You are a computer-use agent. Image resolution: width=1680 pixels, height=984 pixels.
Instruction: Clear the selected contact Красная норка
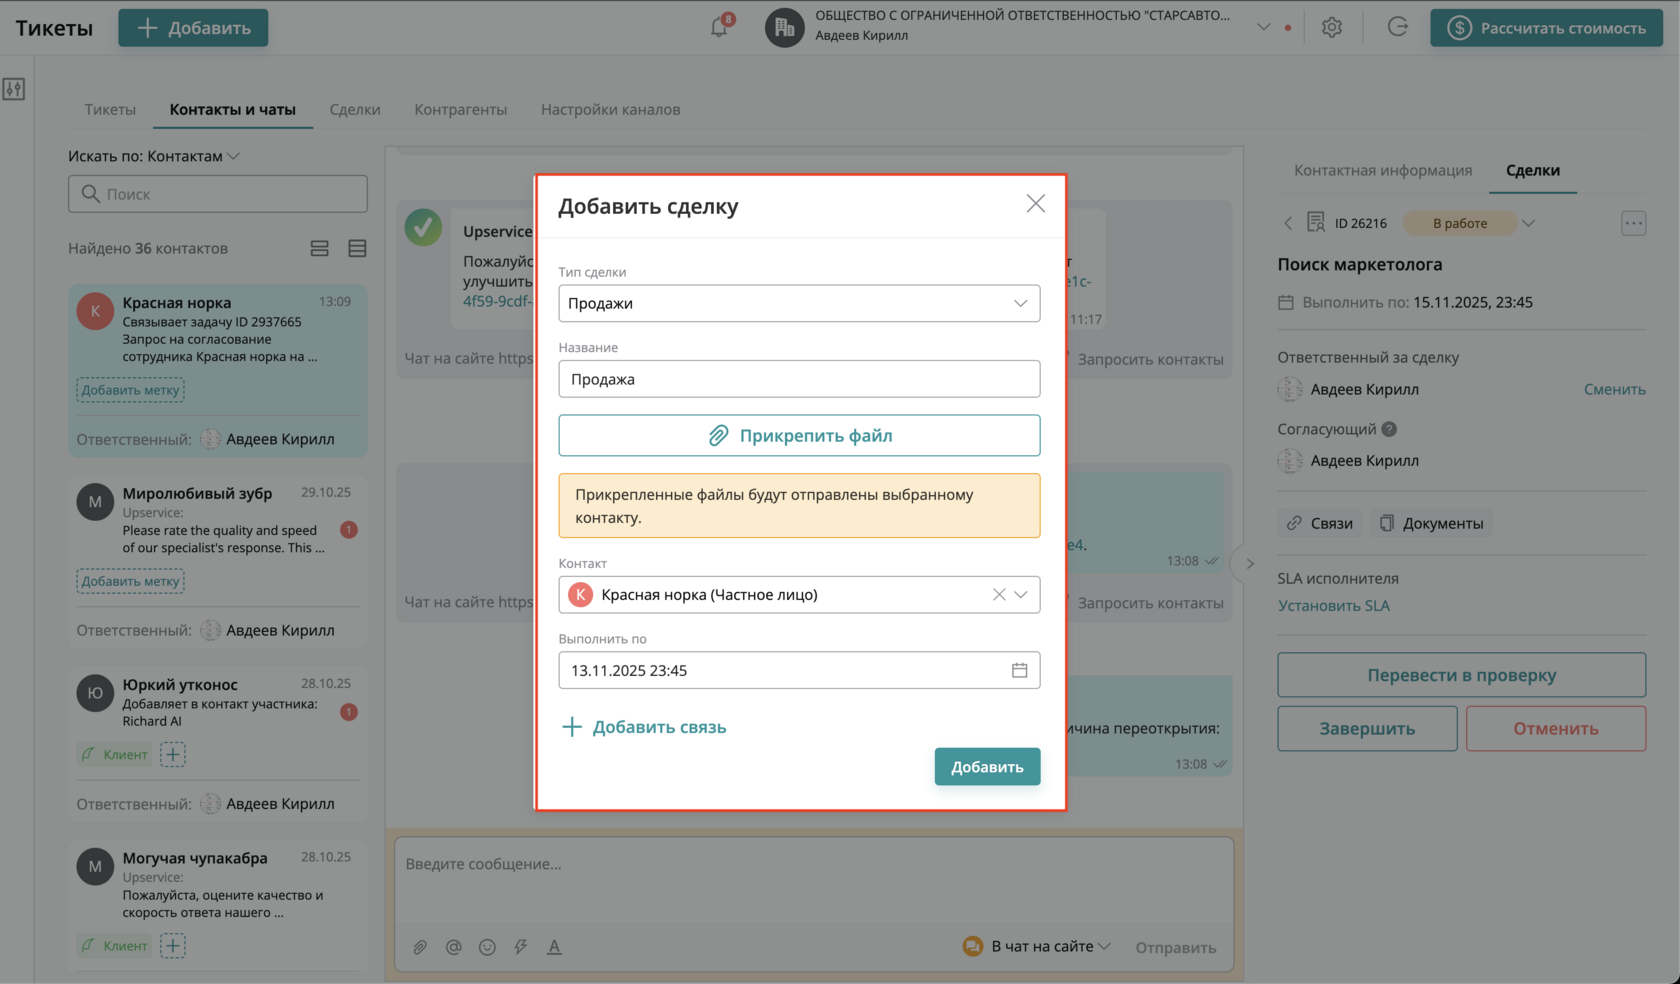click(998, 594)
